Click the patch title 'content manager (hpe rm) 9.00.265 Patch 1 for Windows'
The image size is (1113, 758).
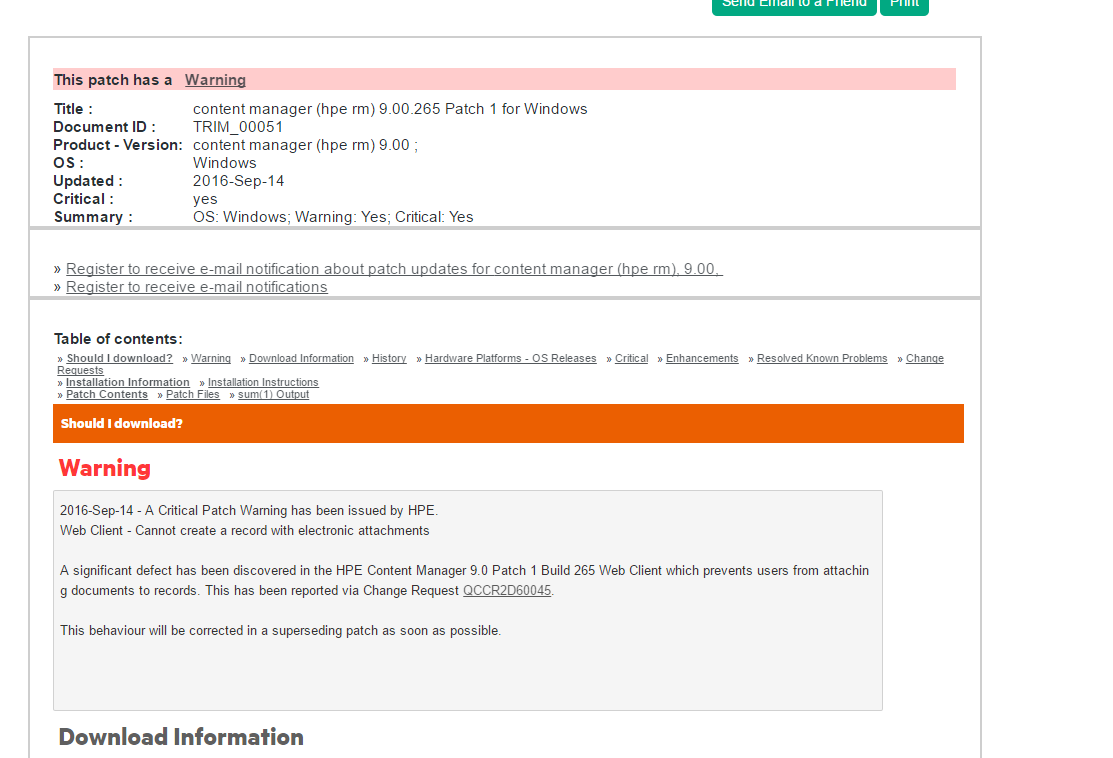coord(390,109)
